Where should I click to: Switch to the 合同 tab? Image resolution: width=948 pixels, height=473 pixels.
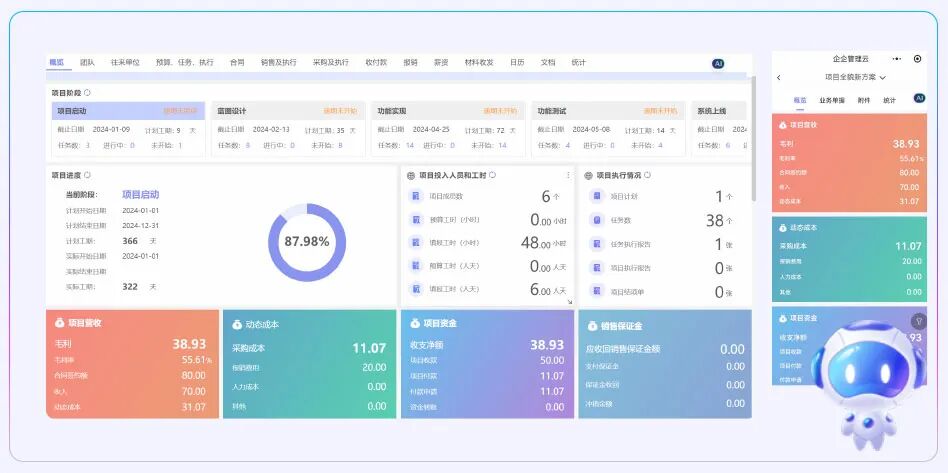237,62
